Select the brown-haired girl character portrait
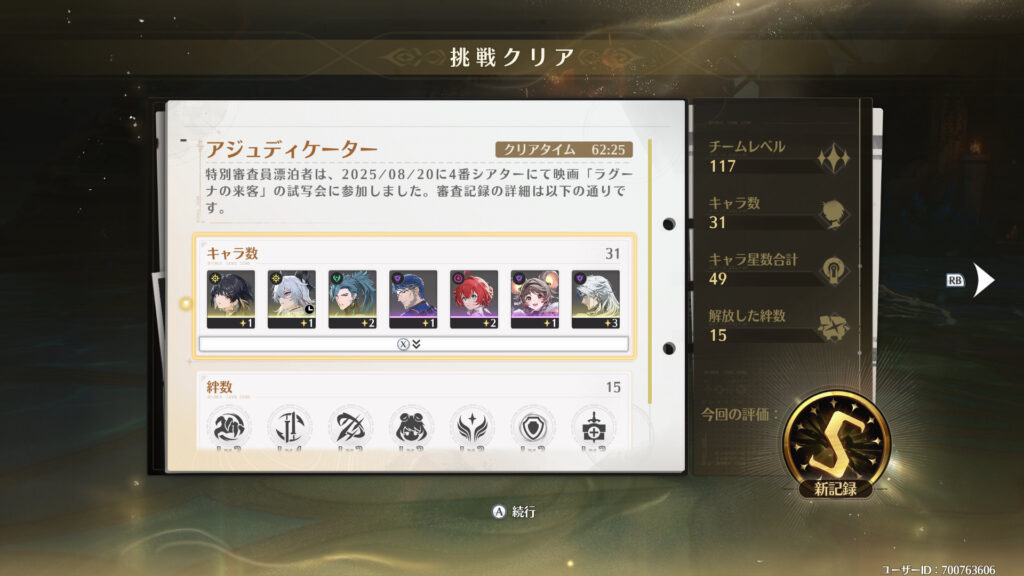 tap(534, 299)
